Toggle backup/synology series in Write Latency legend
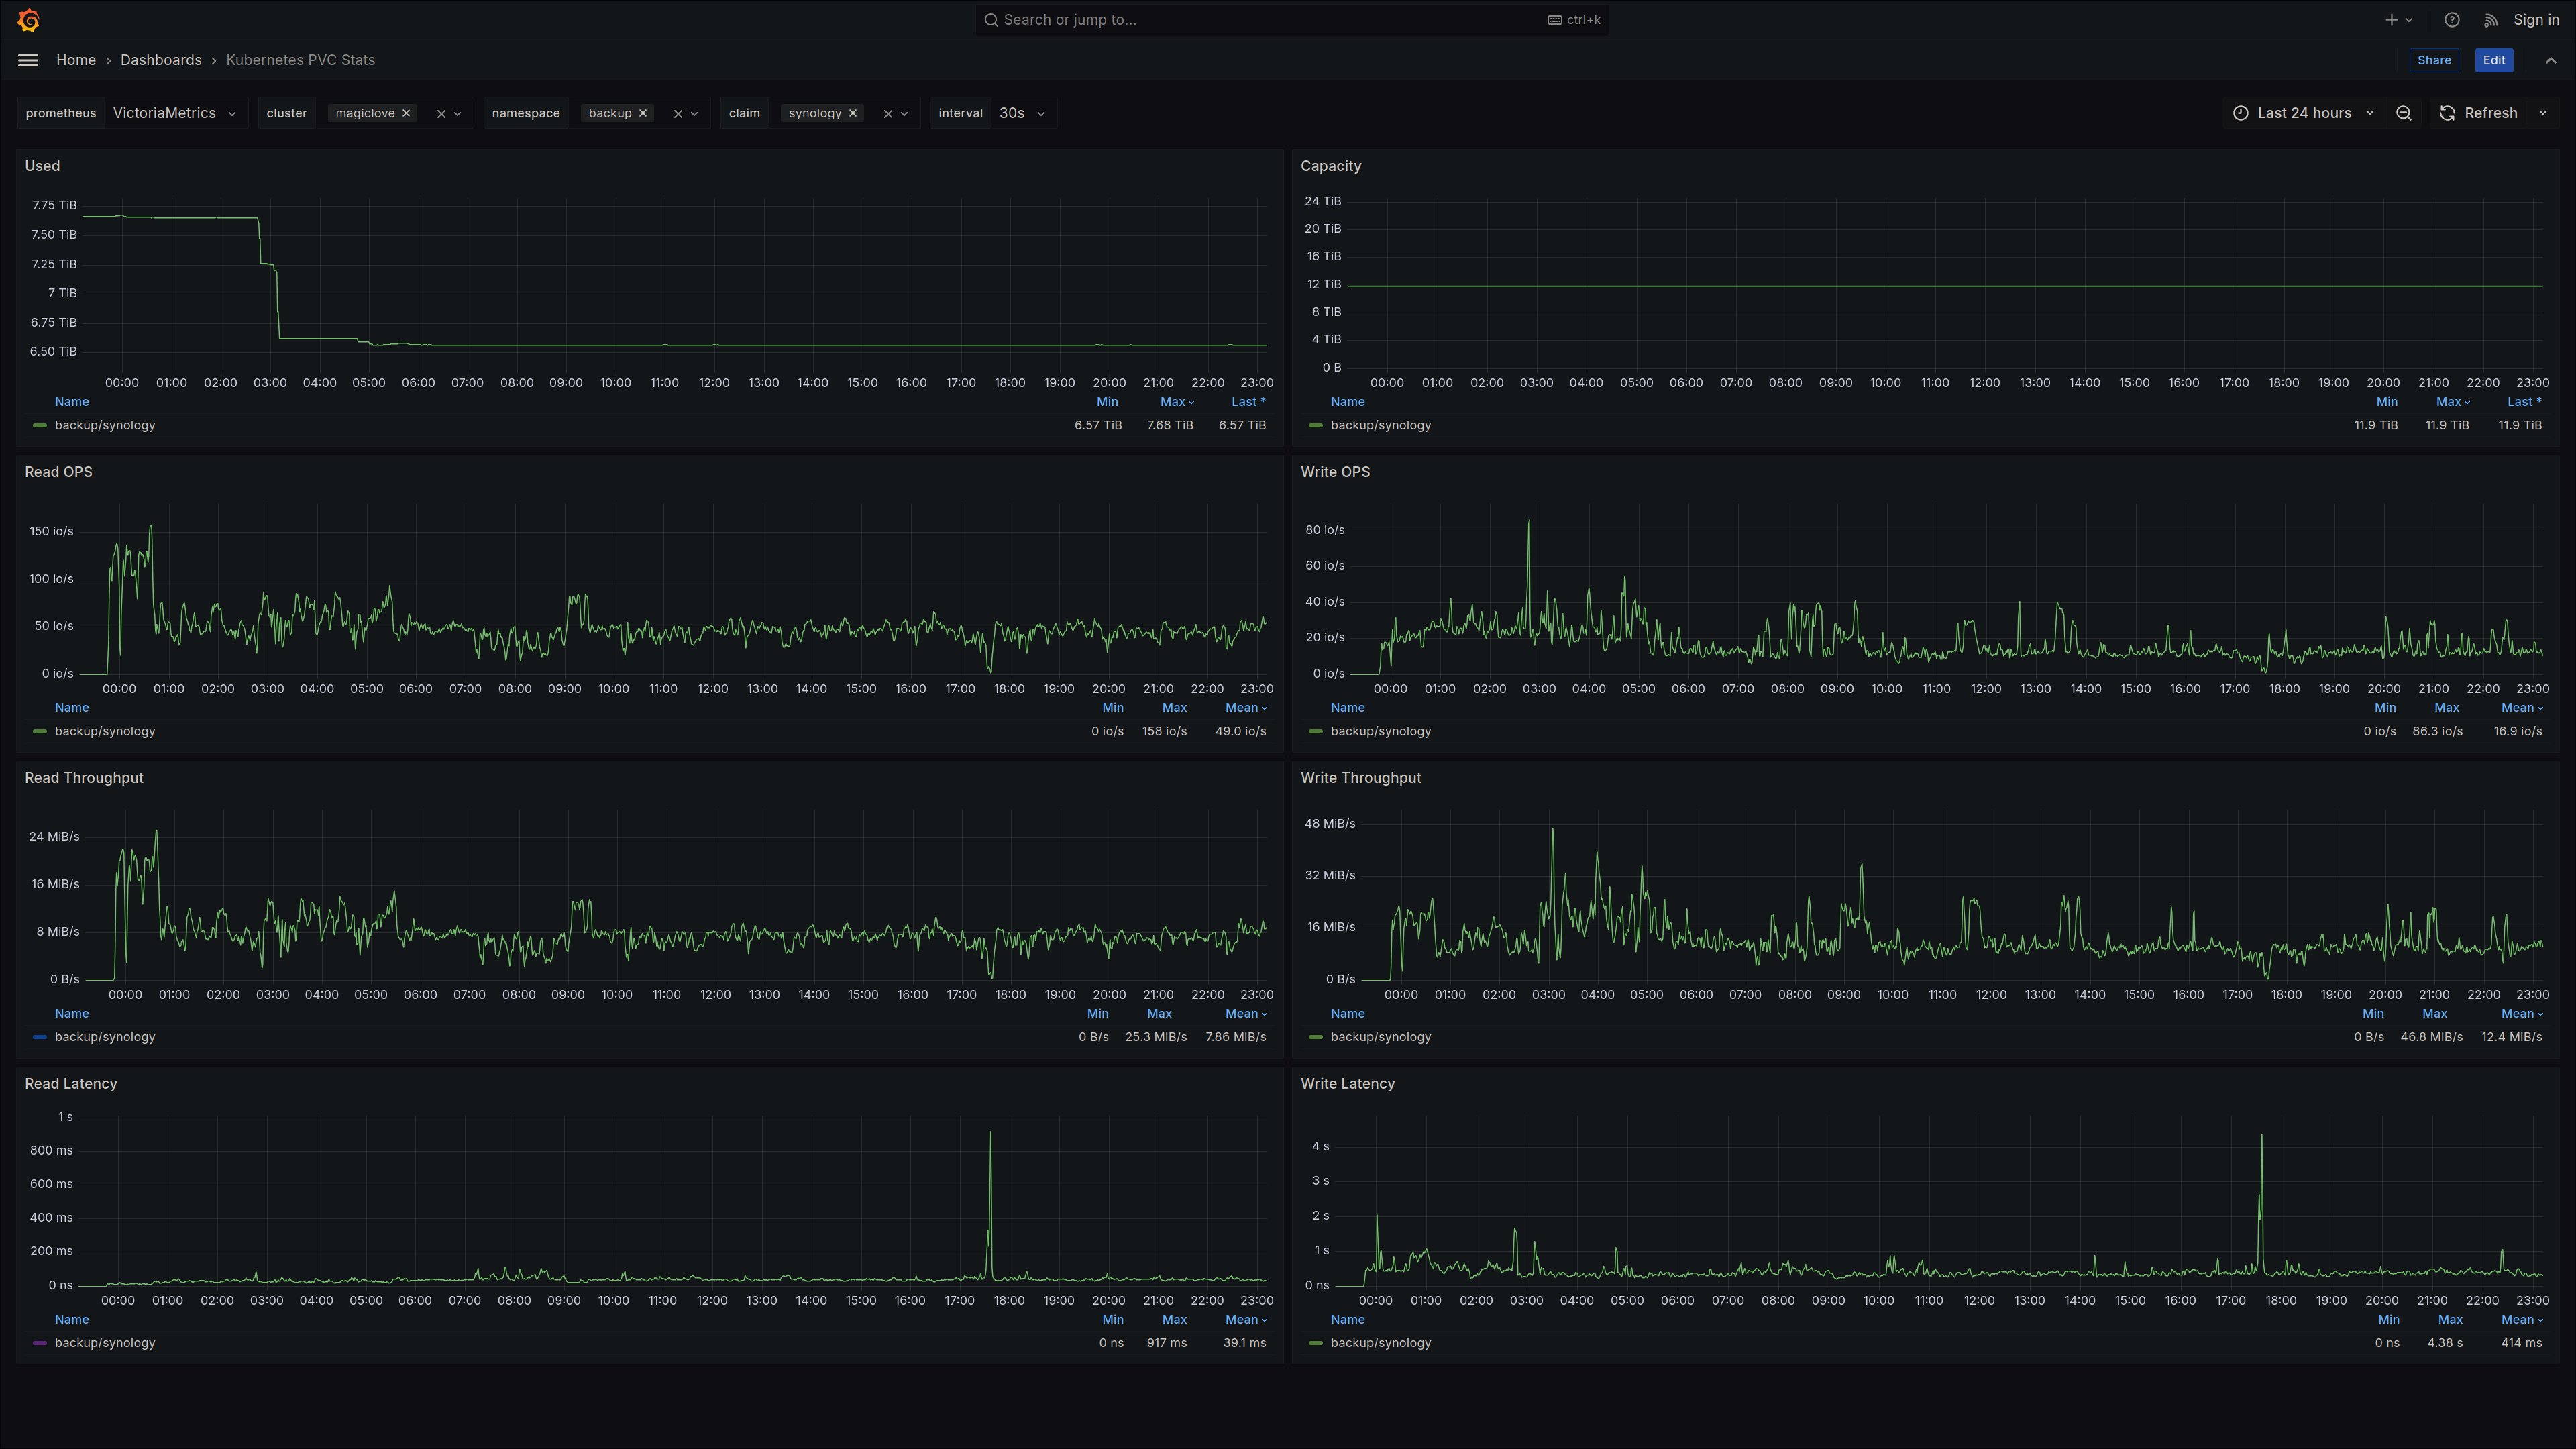Image resolution: width=2576 pixels, height=1449 pixels. tap(1380, 1343)
